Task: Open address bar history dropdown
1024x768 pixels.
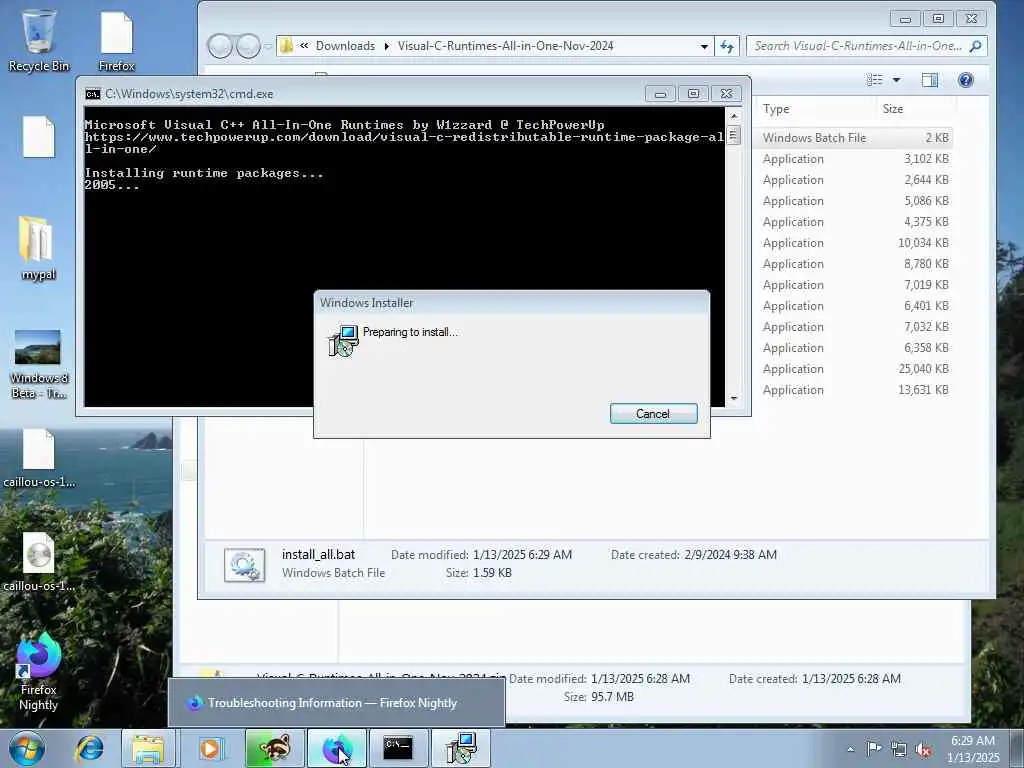Action: [x=704, y=46]
